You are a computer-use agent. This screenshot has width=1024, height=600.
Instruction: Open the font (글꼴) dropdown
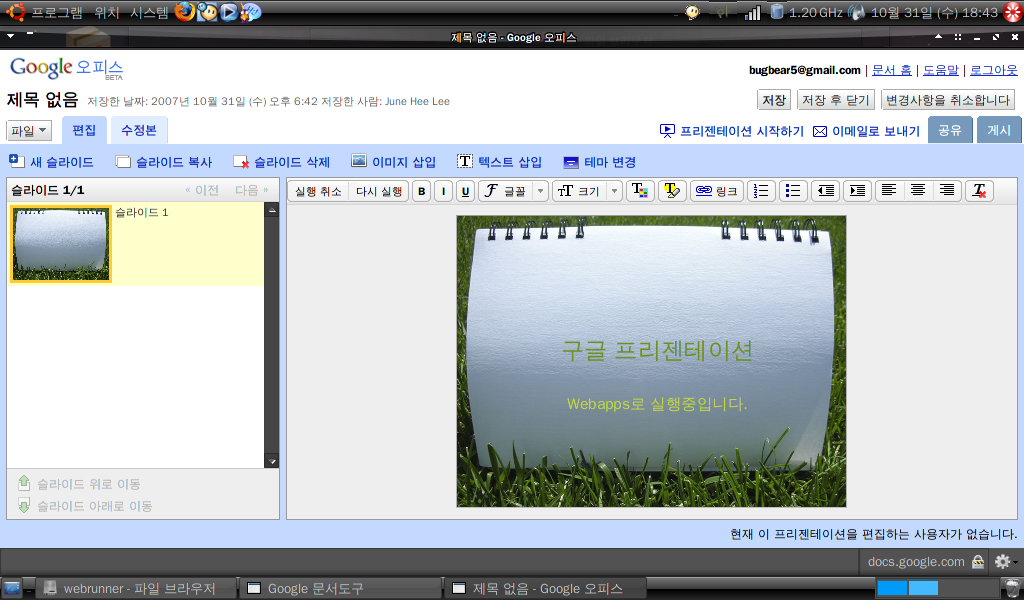[x=513, y=191]
